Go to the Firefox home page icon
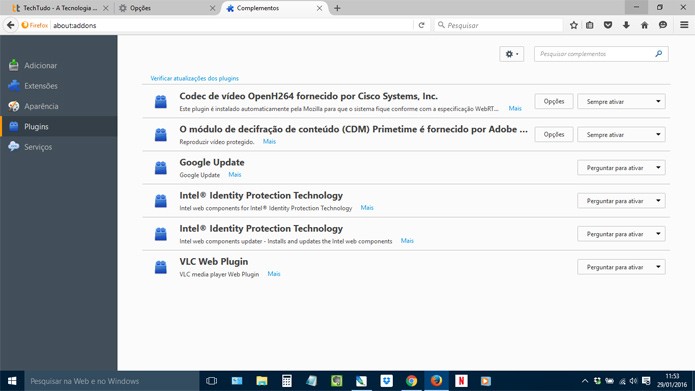Image resolution: width=695 pixels, height=391 pixels. (x=644, y=25)
